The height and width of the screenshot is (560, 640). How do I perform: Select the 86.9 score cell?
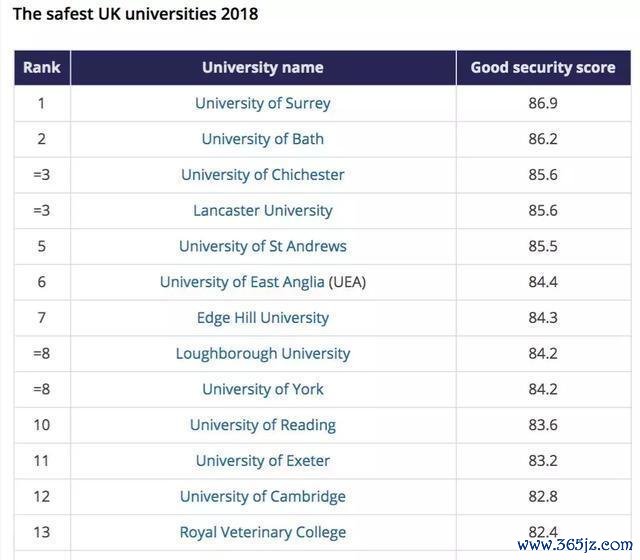click(x=542, y=103)
